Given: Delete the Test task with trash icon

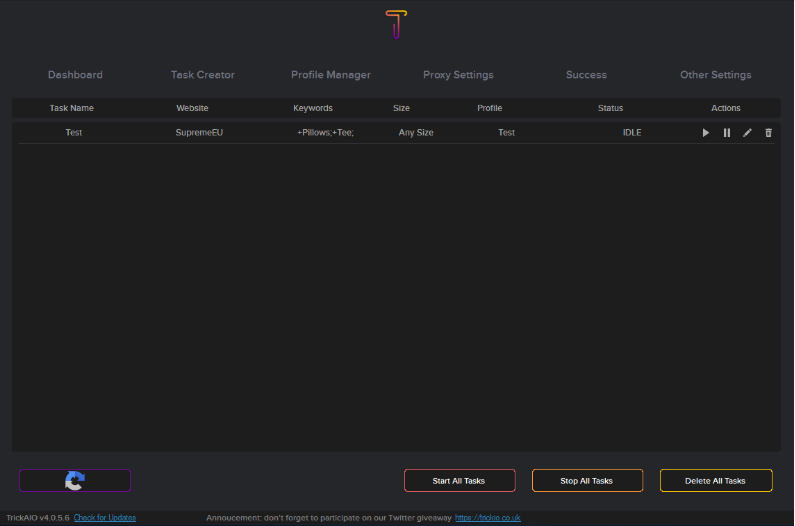Looking at the screenshot, I should (x=768, y=133).
